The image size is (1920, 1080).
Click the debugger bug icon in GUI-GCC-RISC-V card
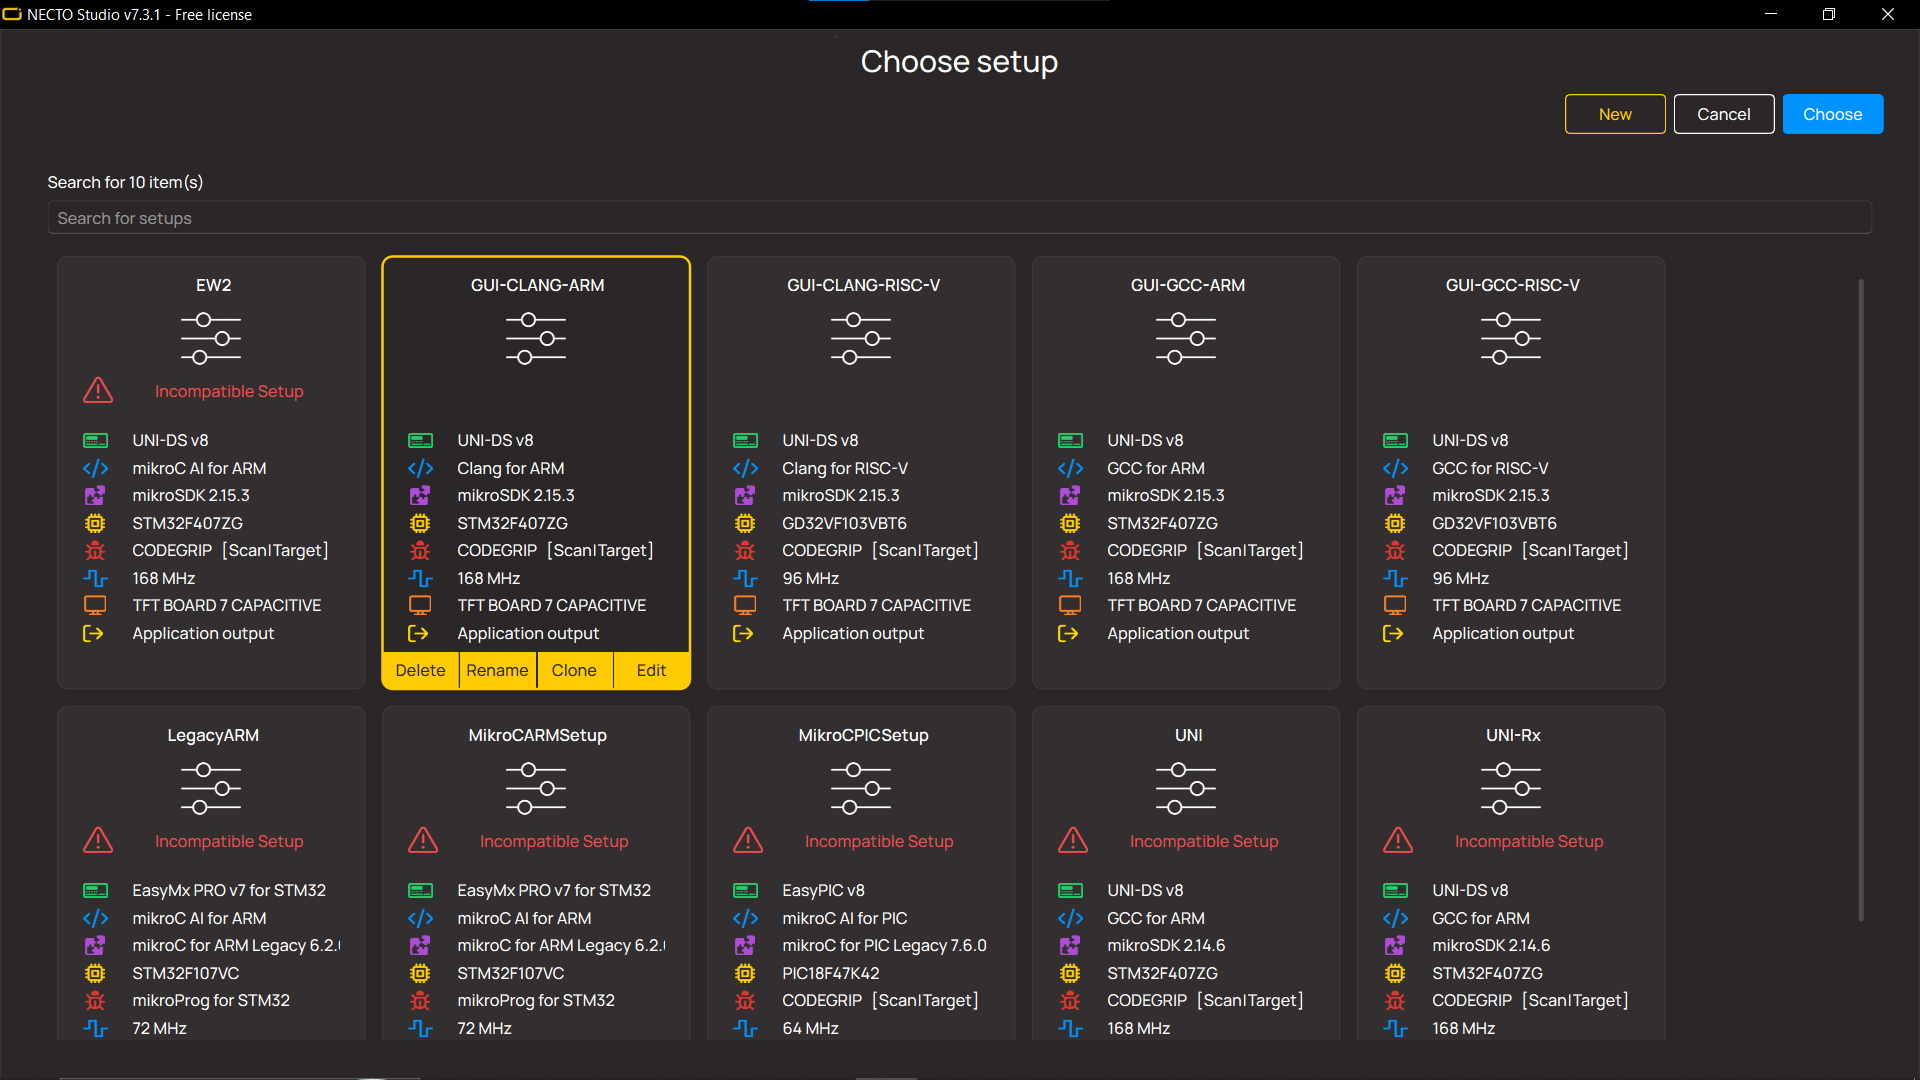[x=1395, y=551]
